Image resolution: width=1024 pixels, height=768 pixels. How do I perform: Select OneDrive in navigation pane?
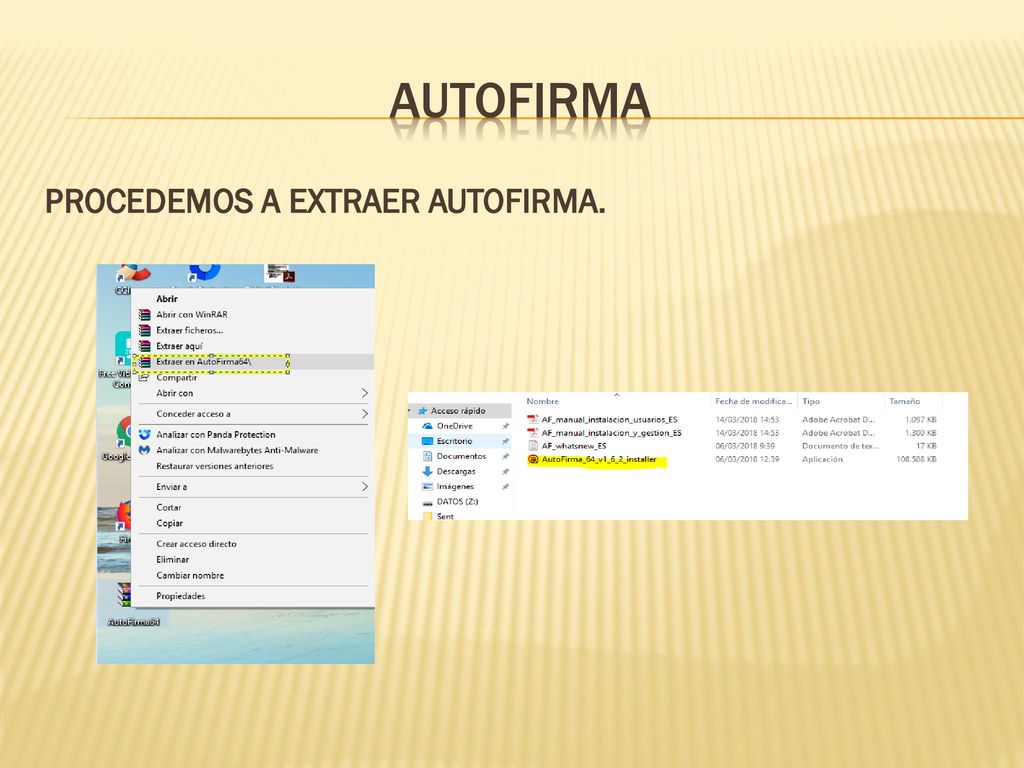click(455, 426)
